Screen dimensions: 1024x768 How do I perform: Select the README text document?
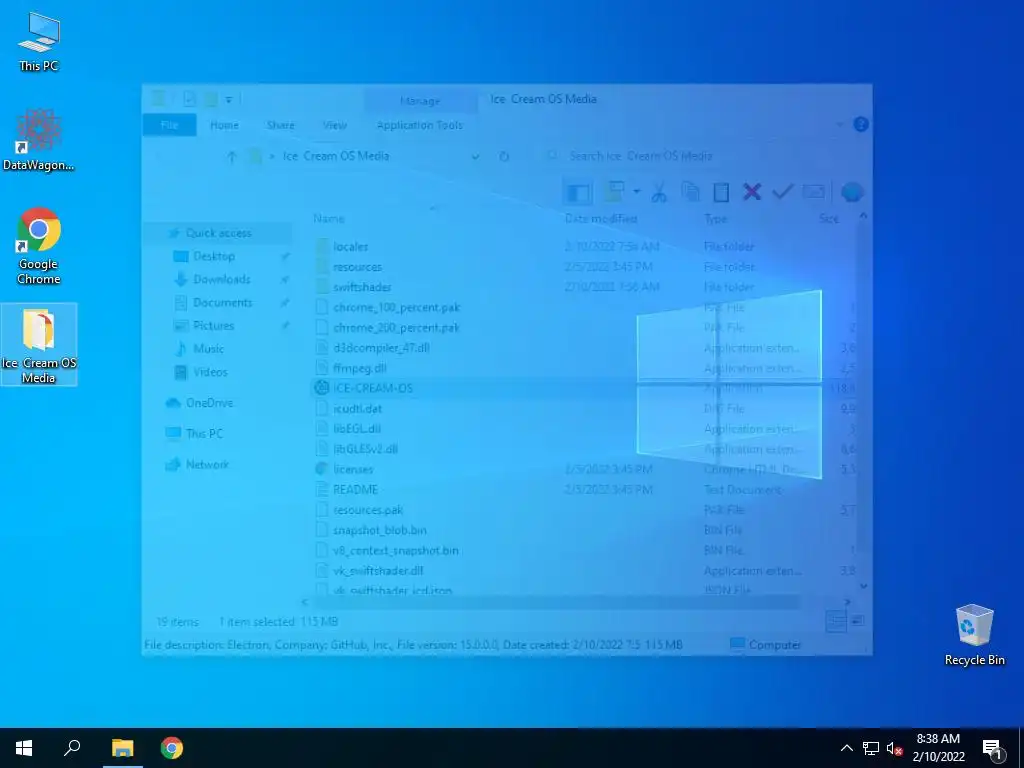583,490
